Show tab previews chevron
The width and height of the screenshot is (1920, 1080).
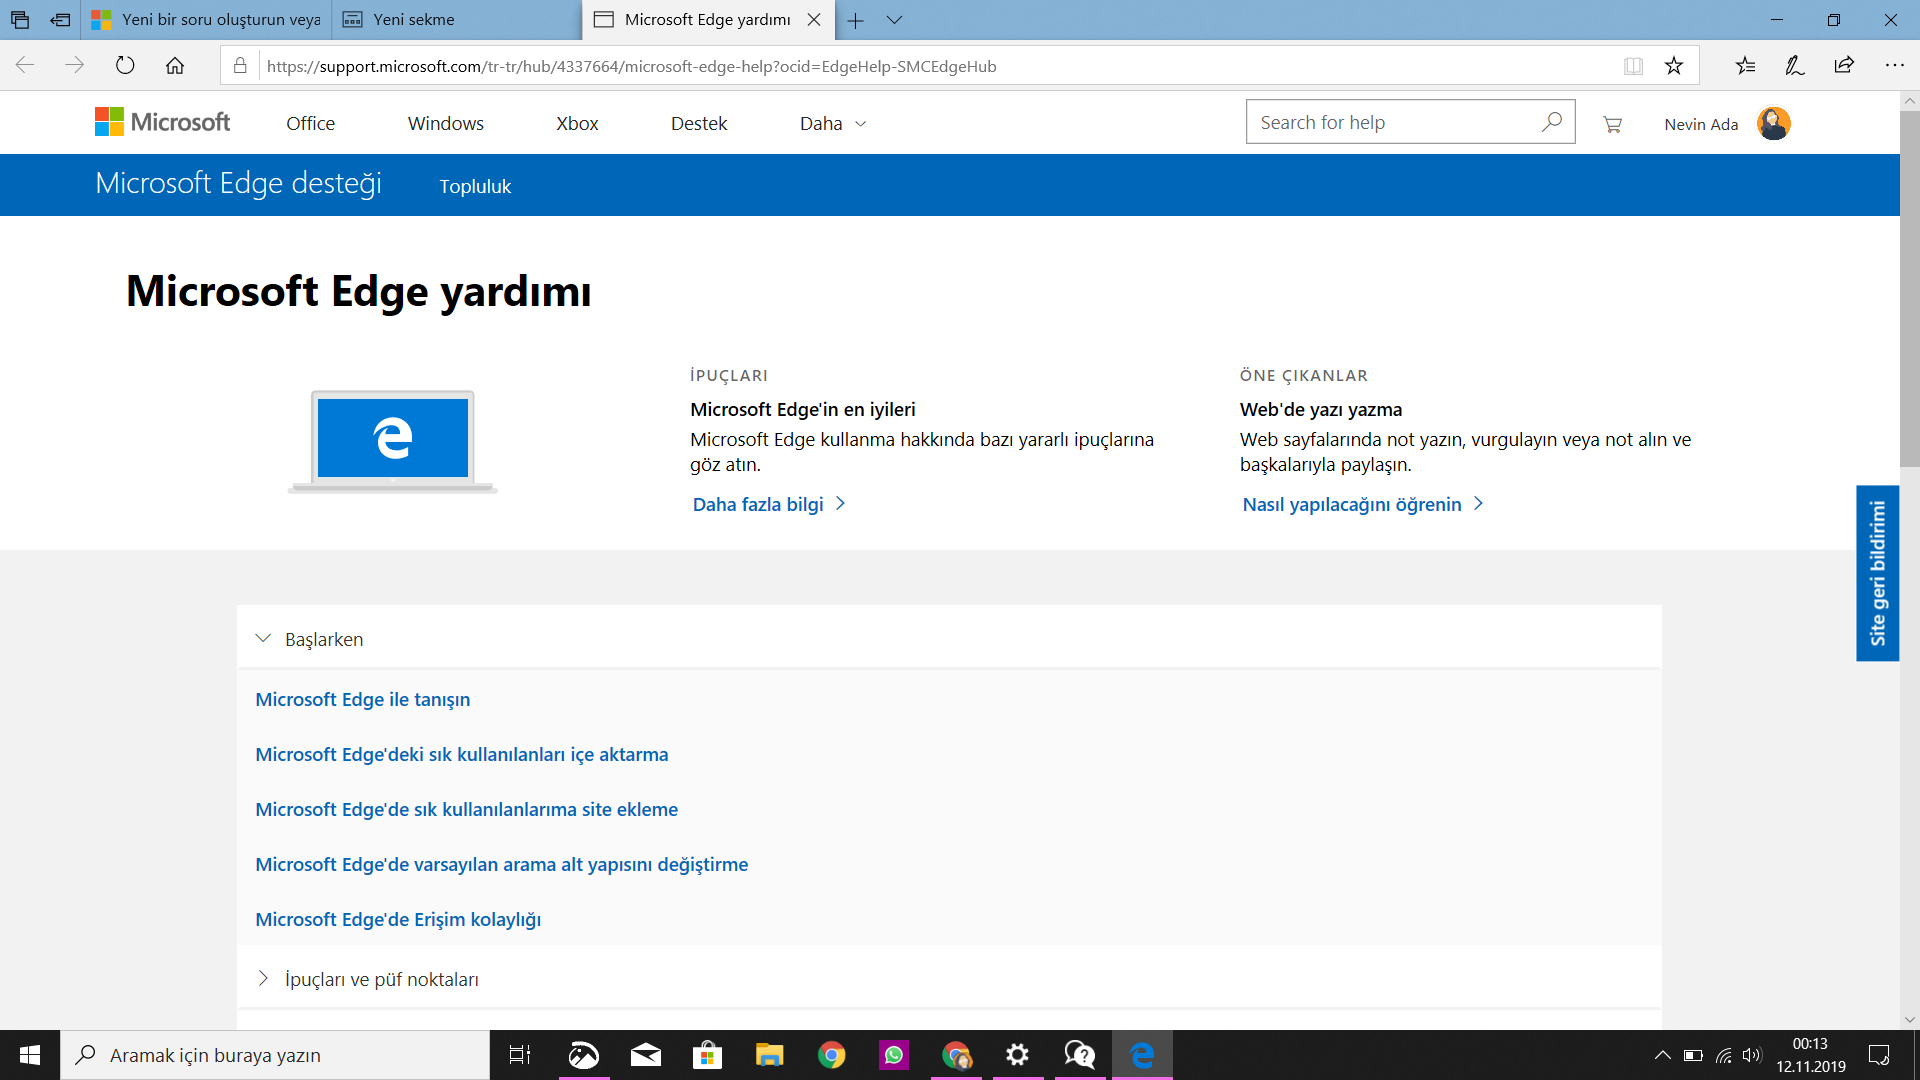pyautogui.click(x=894, y=20)
